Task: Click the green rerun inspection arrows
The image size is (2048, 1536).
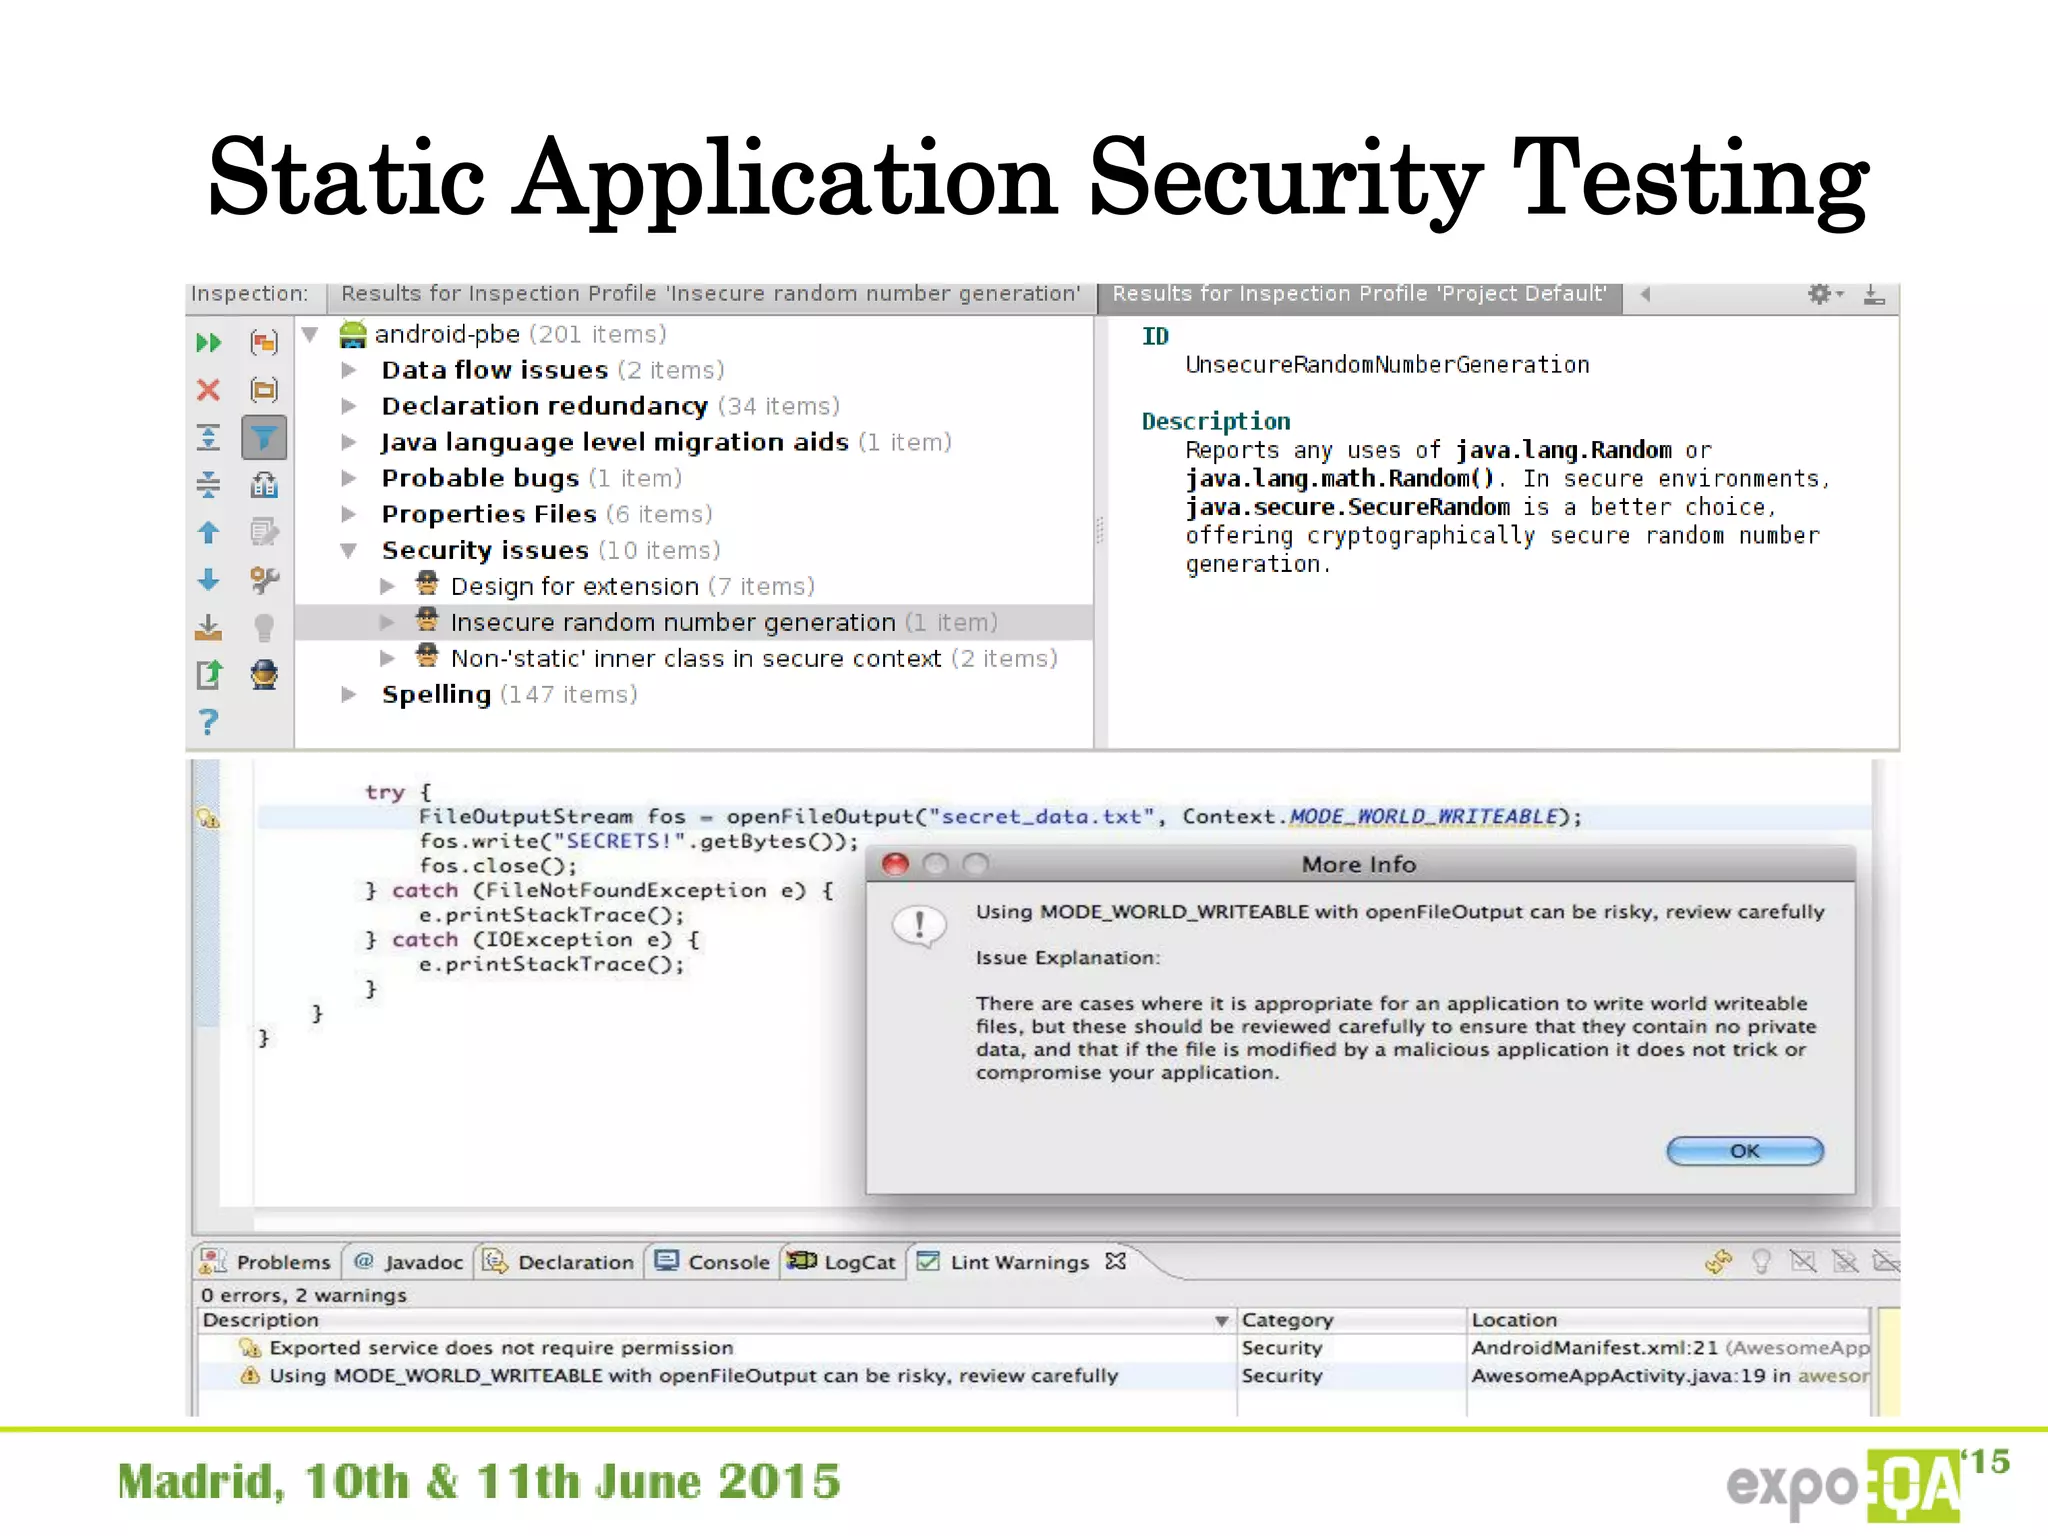Action: pyautogui.click(x=208, y=343)
